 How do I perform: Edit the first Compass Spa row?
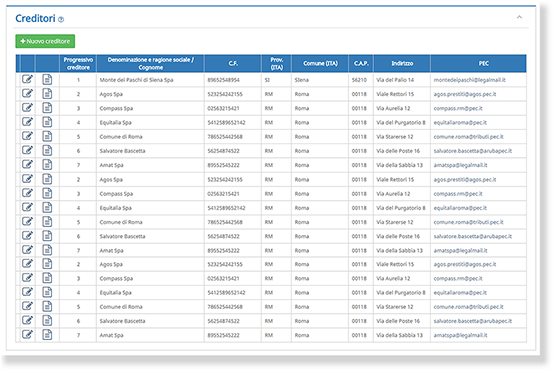coord(28,108)
